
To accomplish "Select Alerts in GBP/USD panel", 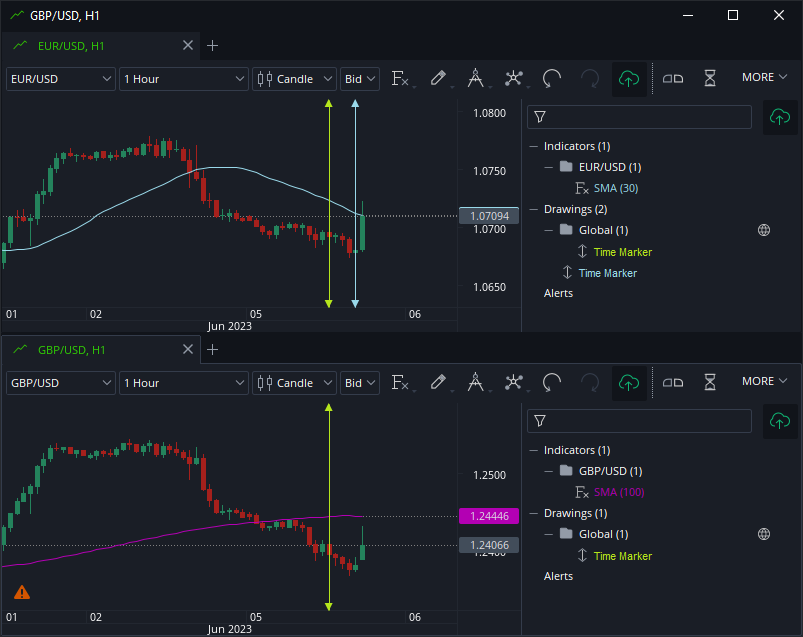I will pyautogui.click(x=558, y=577).
